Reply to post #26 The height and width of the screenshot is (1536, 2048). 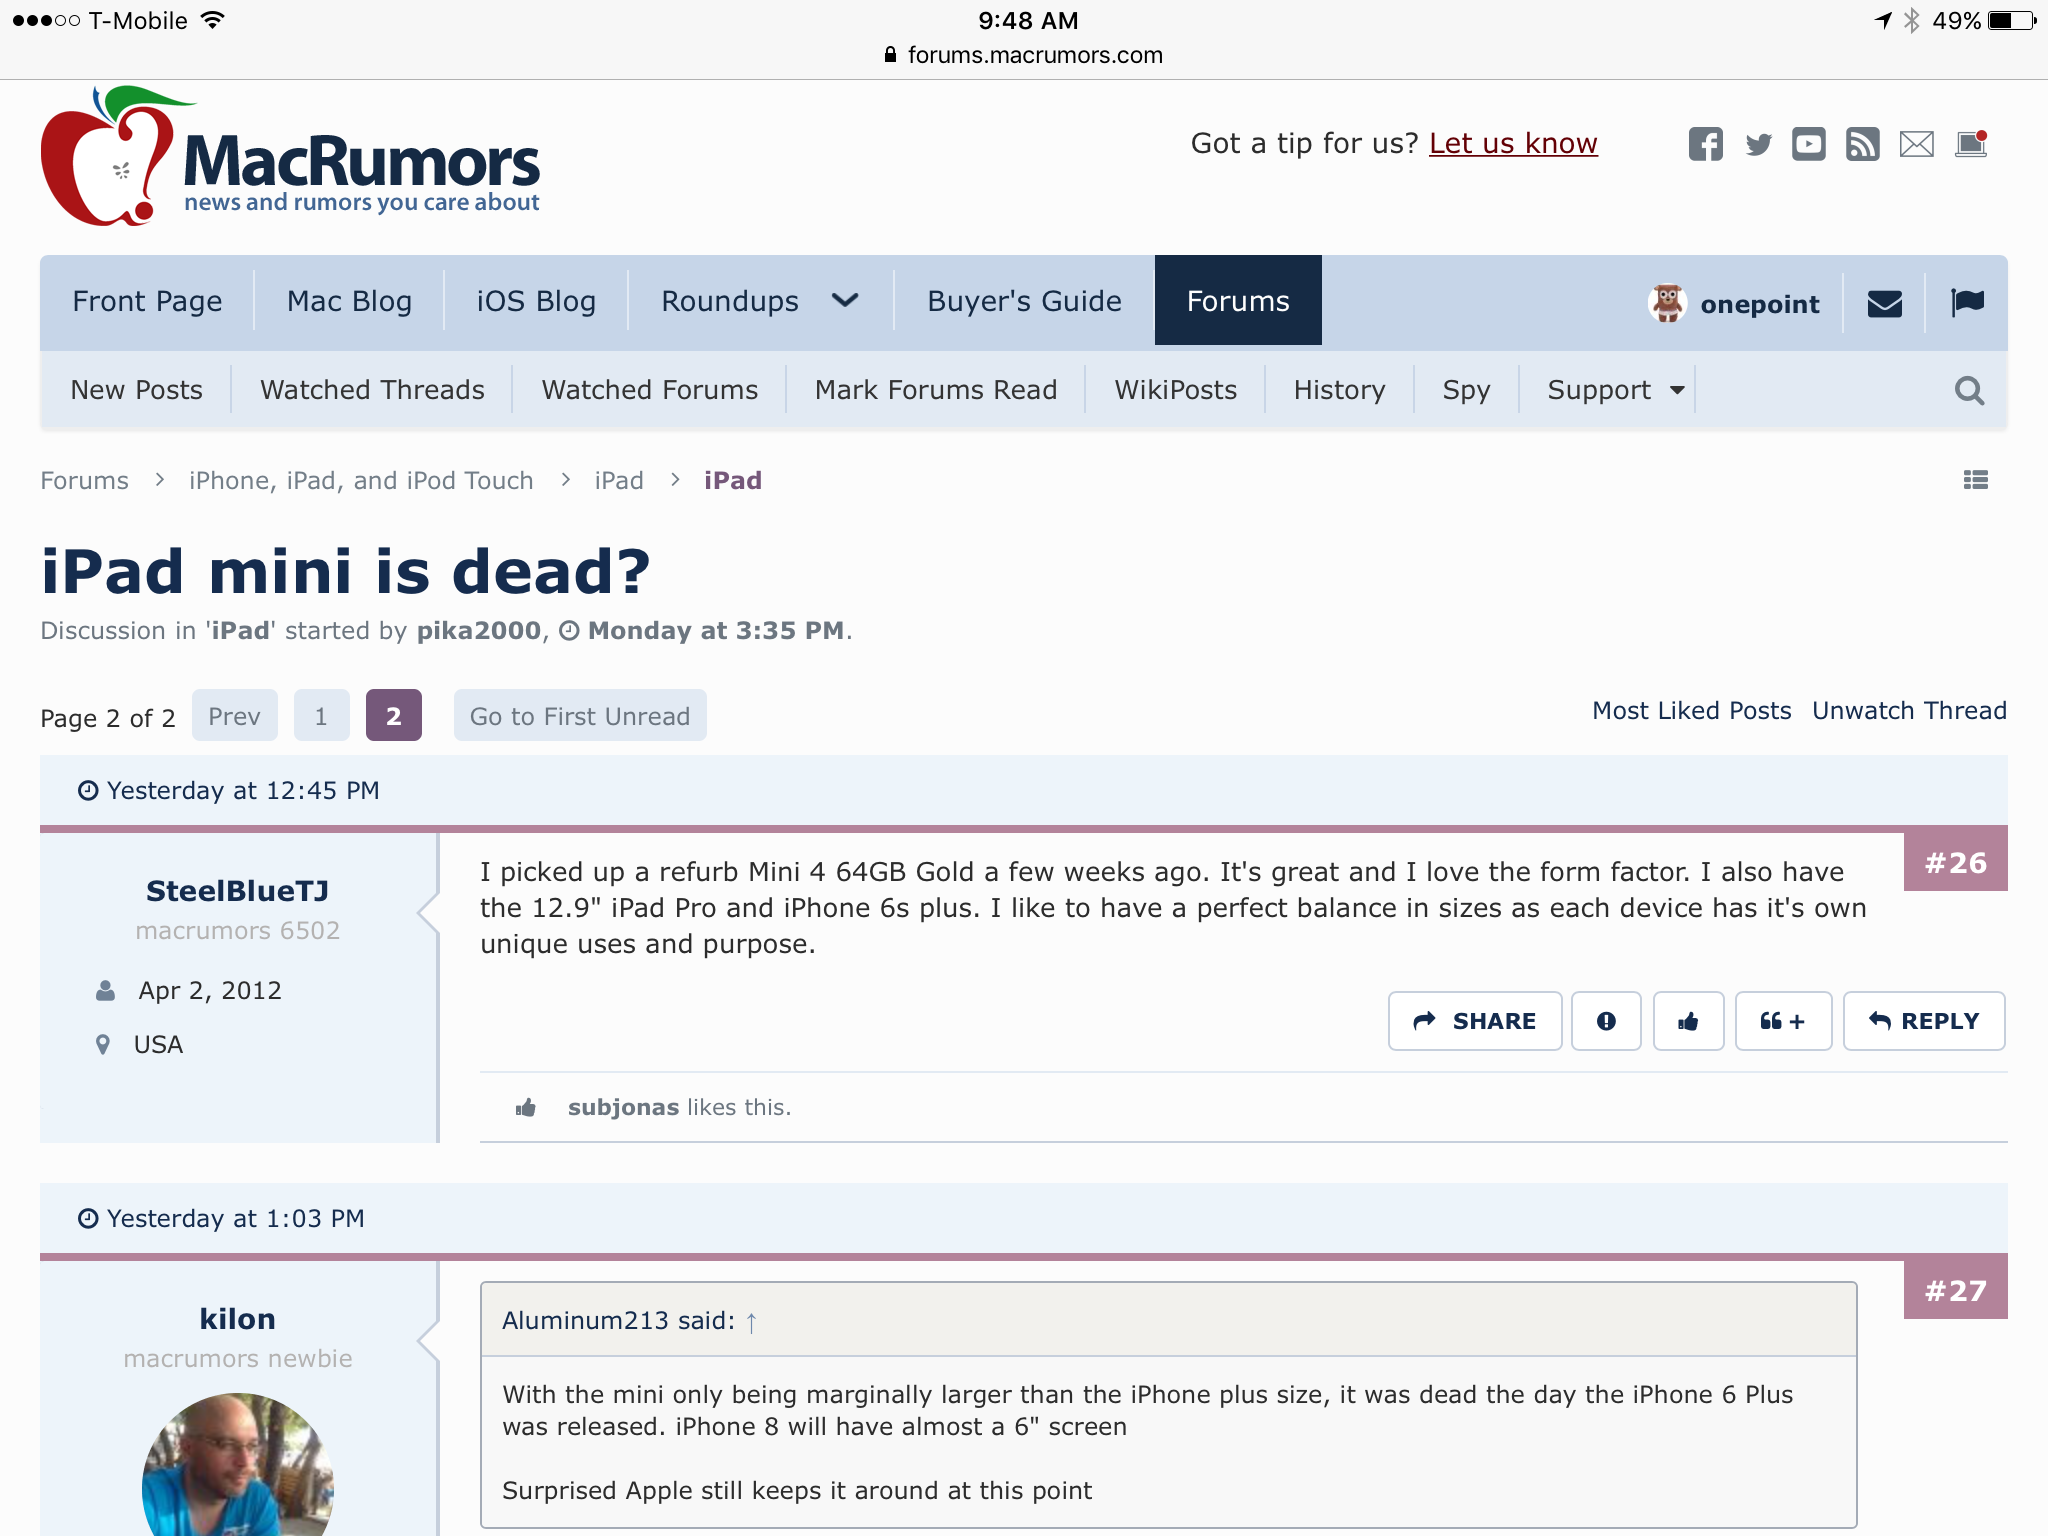(x=1924, y=1021)
